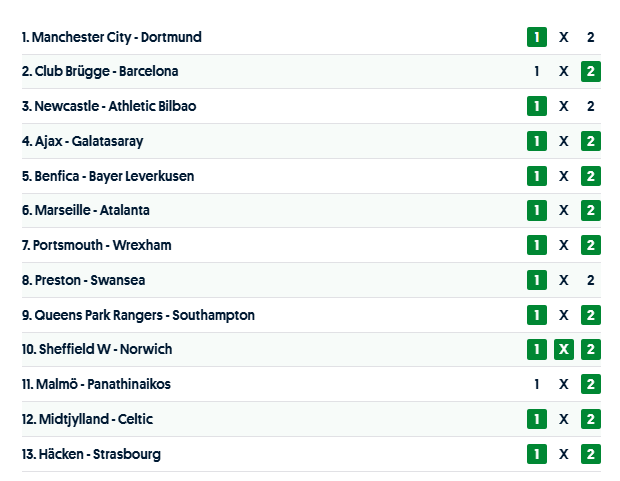Toggle home win for Manchester City - Dortmund
The width and height of the screenshot is (620, 481).
(x=537, y=37)
